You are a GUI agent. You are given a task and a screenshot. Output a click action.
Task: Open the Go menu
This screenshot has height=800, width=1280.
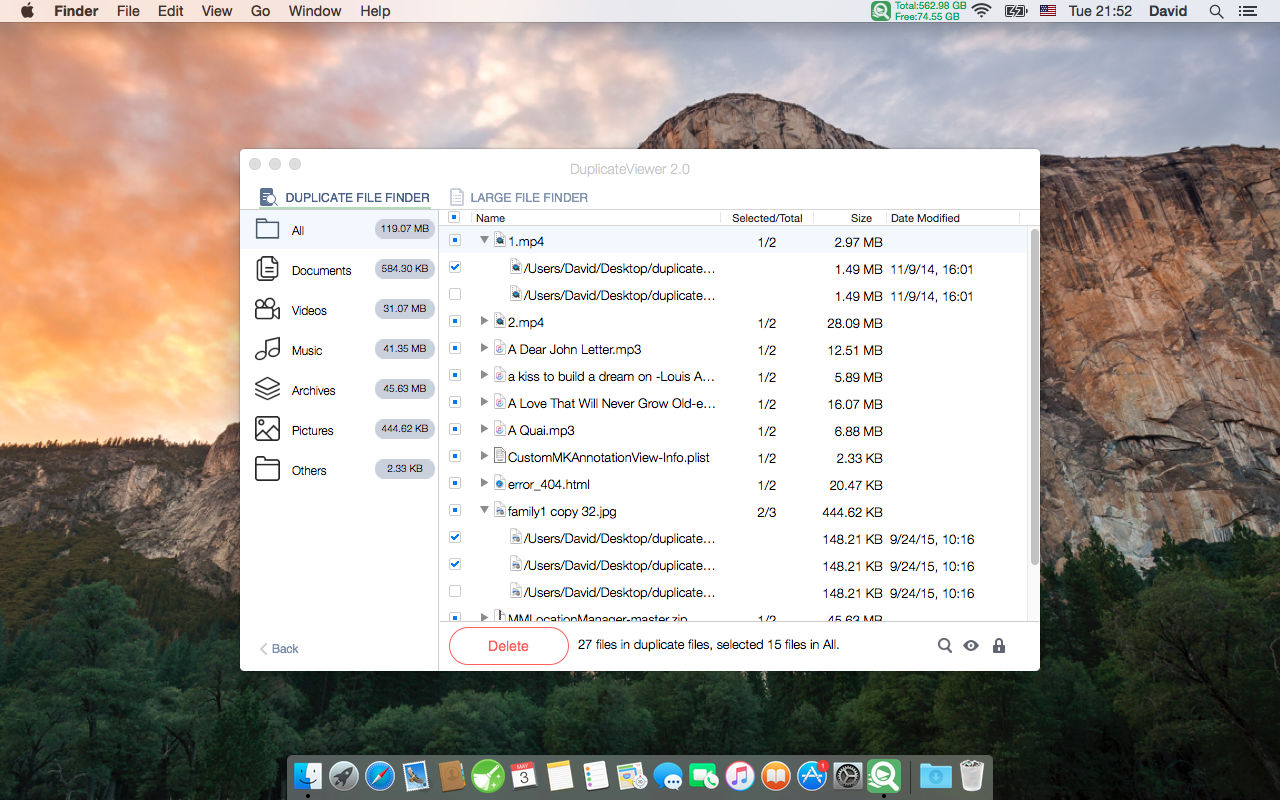point(261,11)
